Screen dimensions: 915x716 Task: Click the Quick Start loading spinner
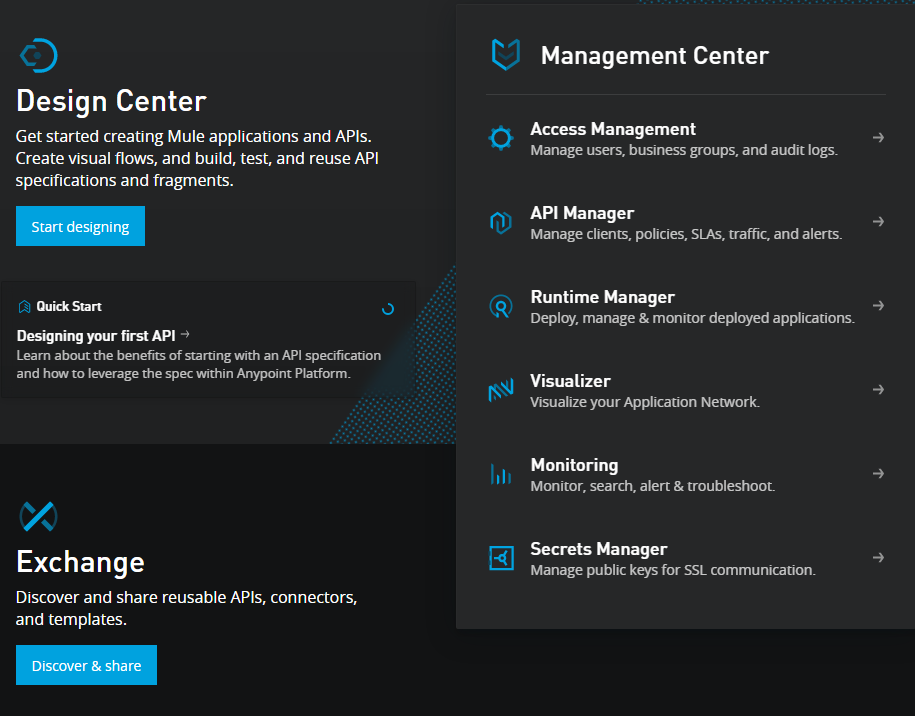[x=388, y=309]
